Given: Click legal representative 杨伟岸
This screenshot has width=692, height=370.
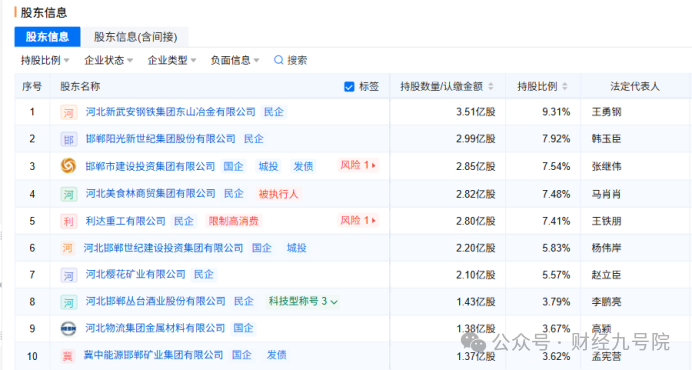Looking at the screenshot, I should (606, 248).
